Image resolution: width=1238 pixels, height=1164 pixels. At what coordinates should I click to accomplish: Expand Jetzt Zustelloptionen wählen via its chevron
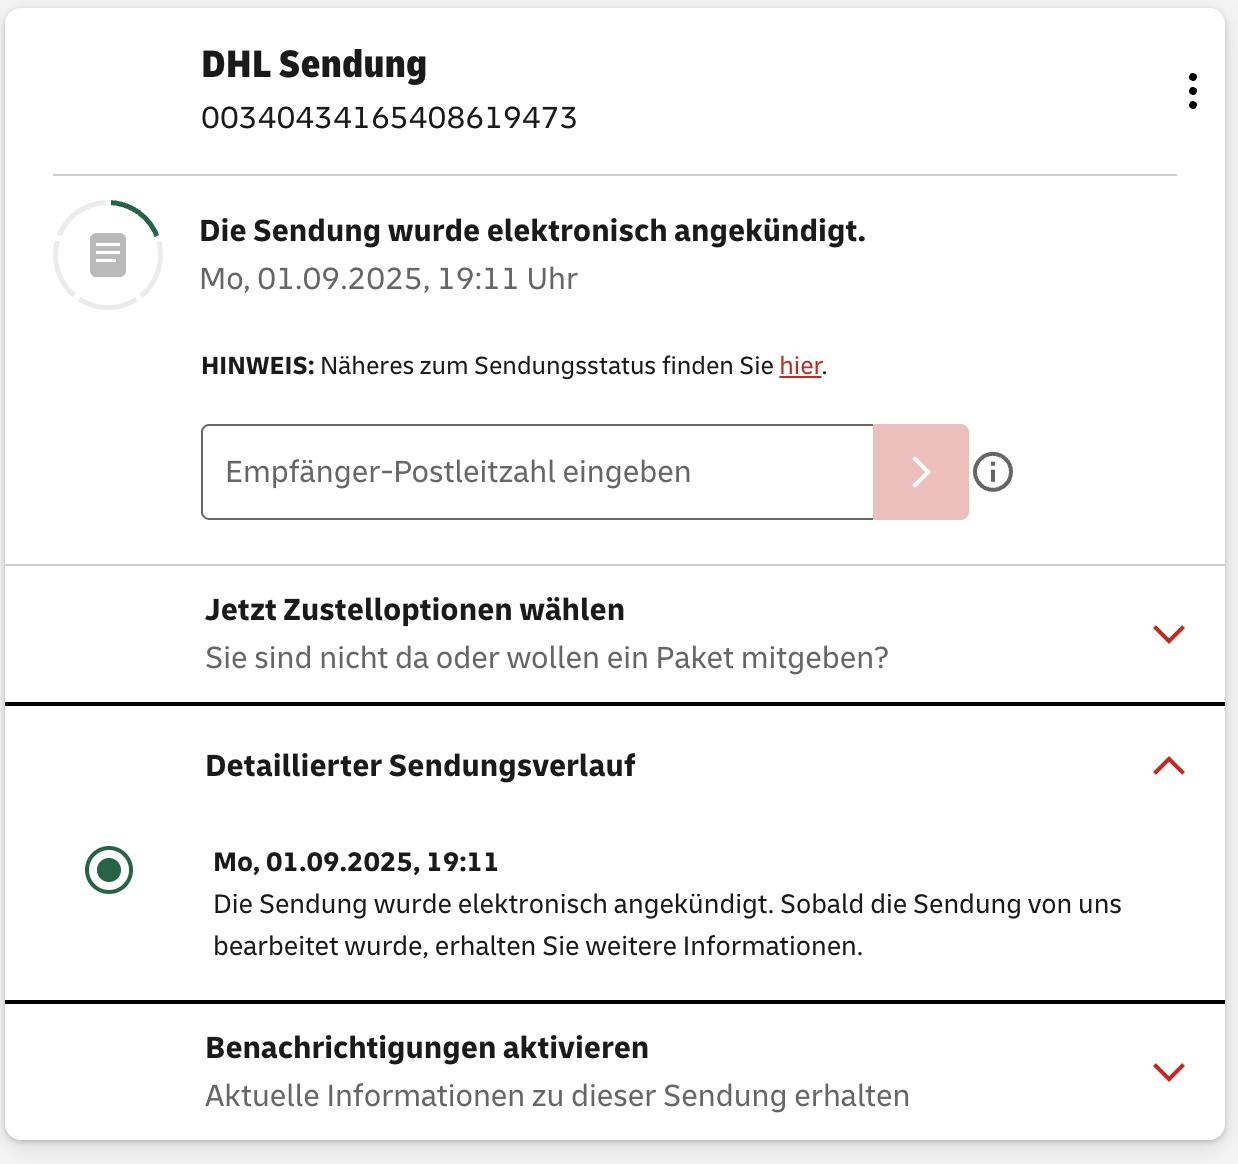click(1168, 634)
